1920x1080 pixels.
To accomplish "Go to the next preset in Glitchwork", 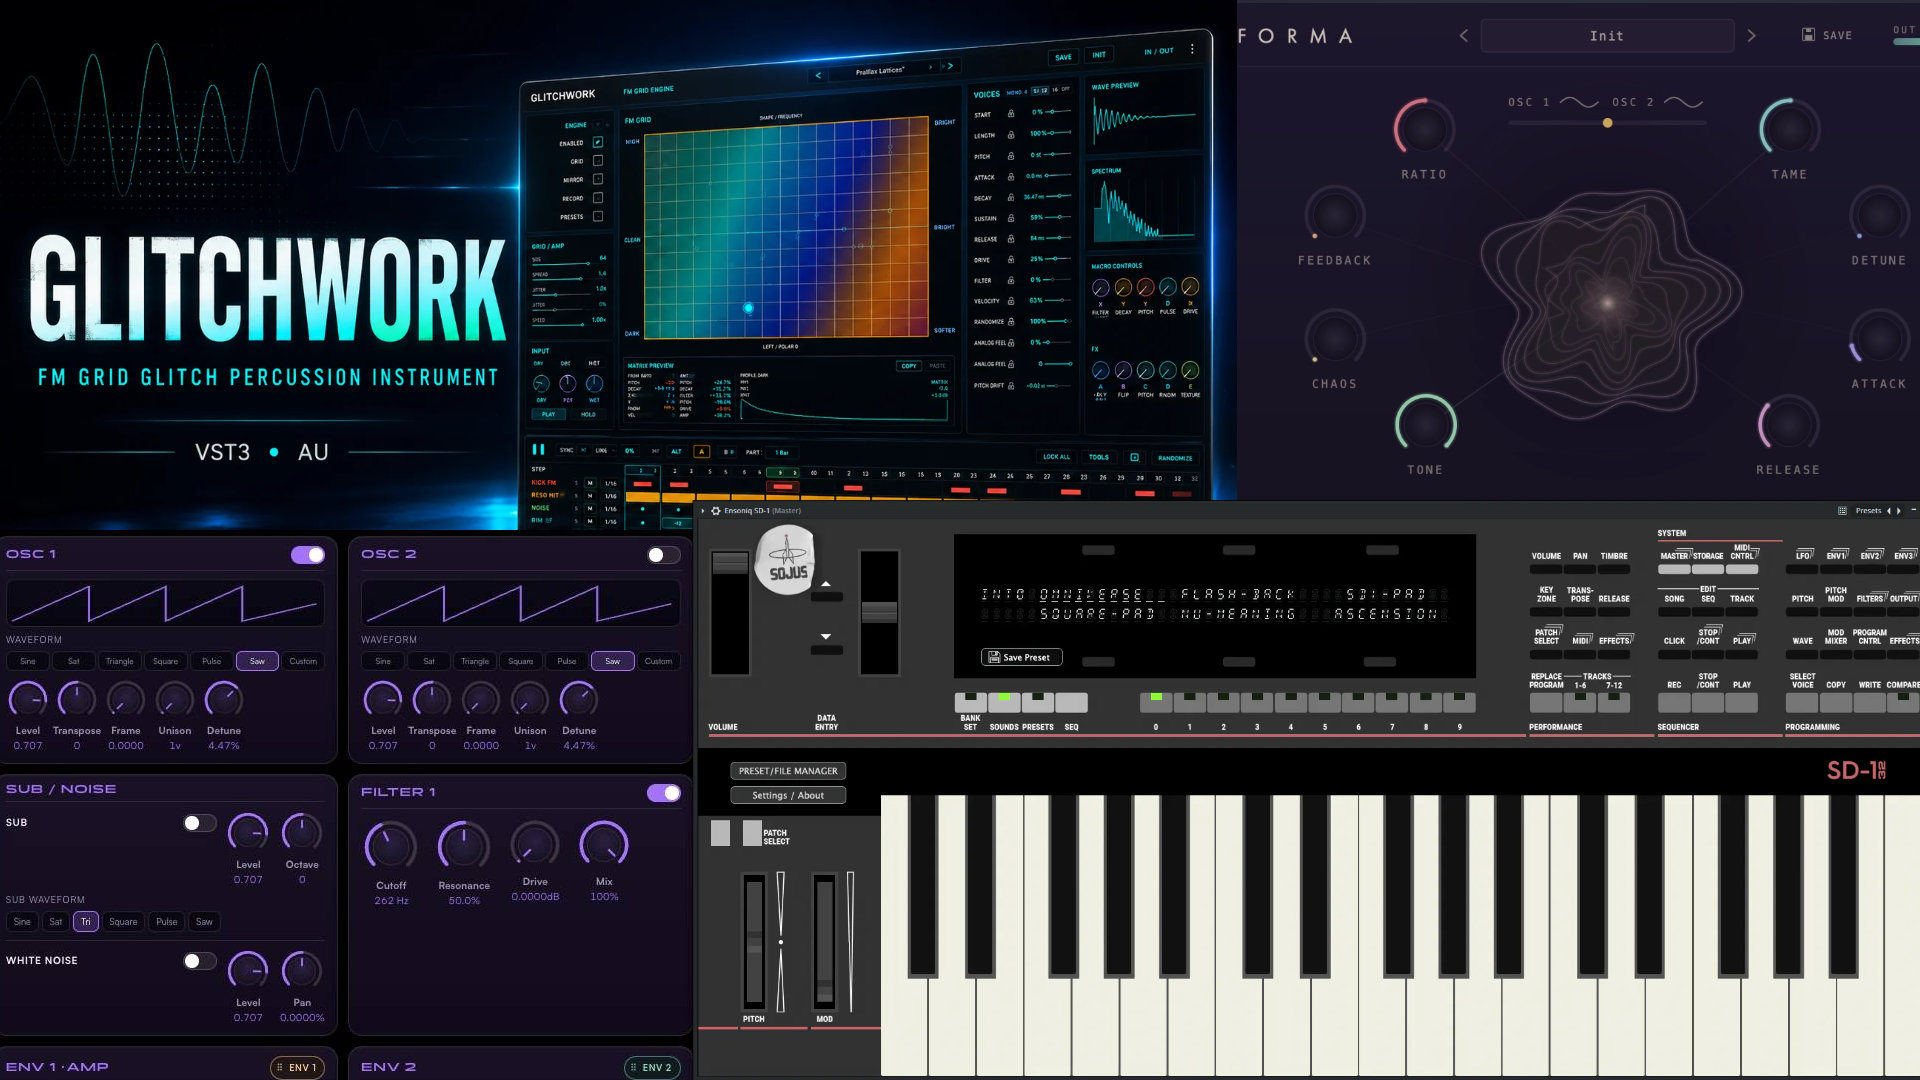I will (x=950, y=66).
